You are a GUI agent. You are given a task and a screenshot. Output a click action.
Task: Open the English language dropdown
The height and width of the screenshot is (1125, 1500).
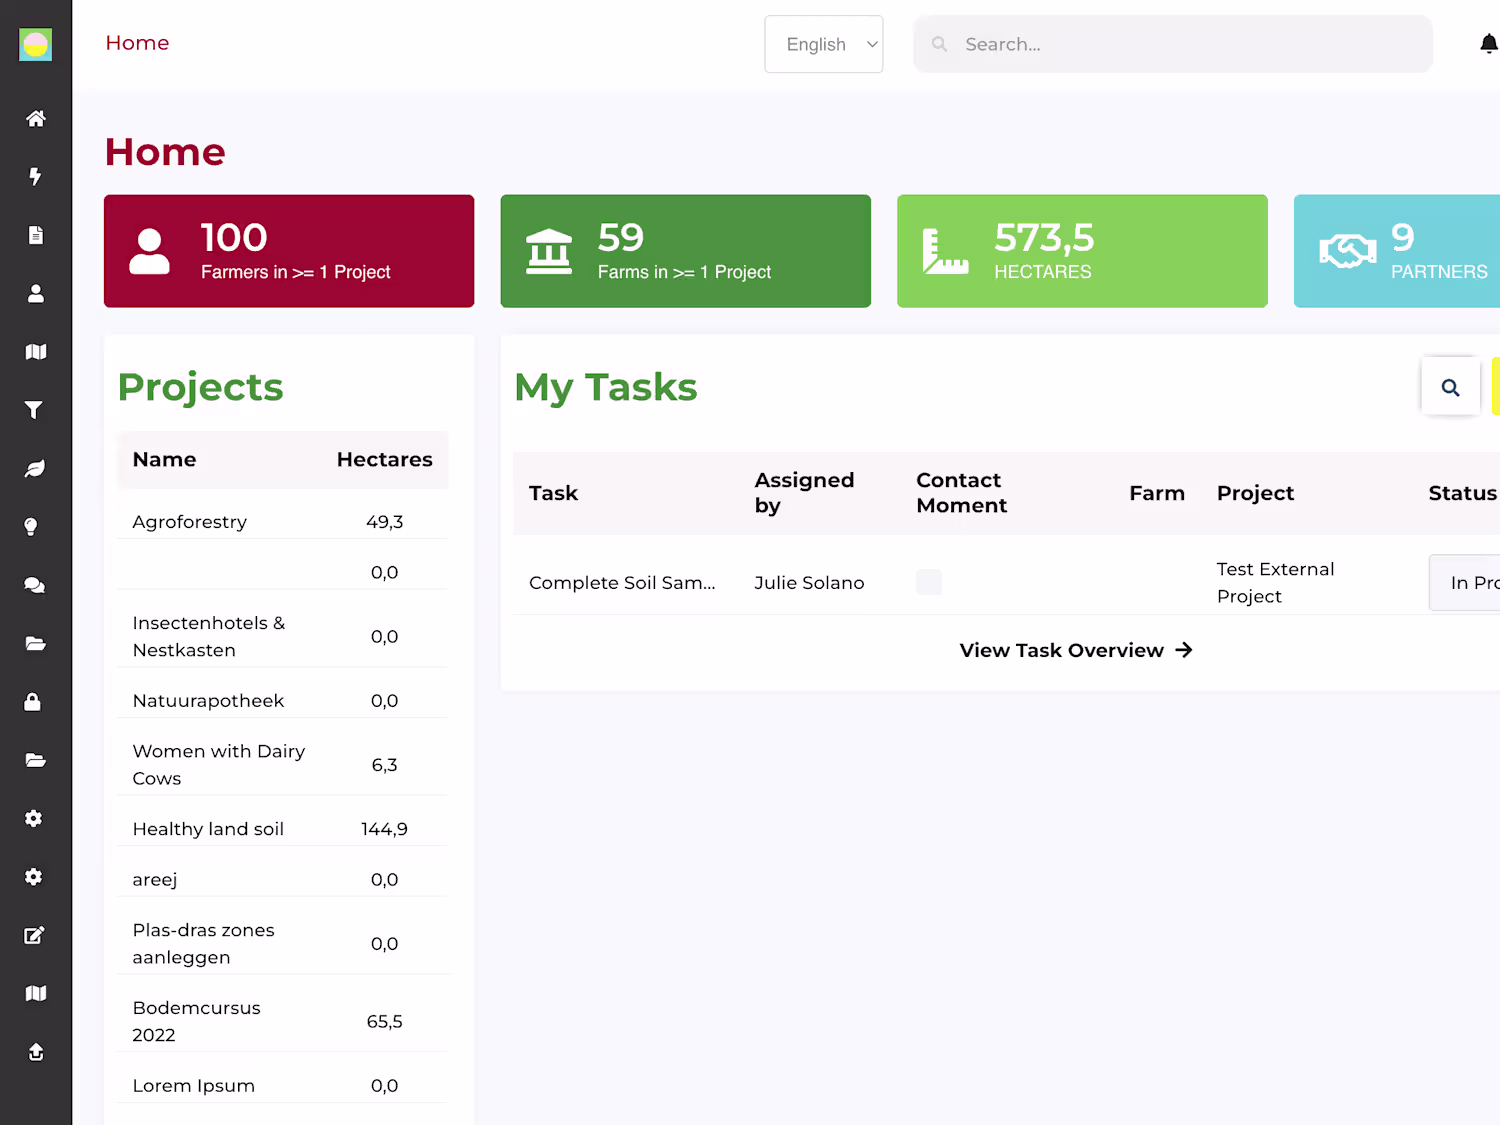point(823,44)
